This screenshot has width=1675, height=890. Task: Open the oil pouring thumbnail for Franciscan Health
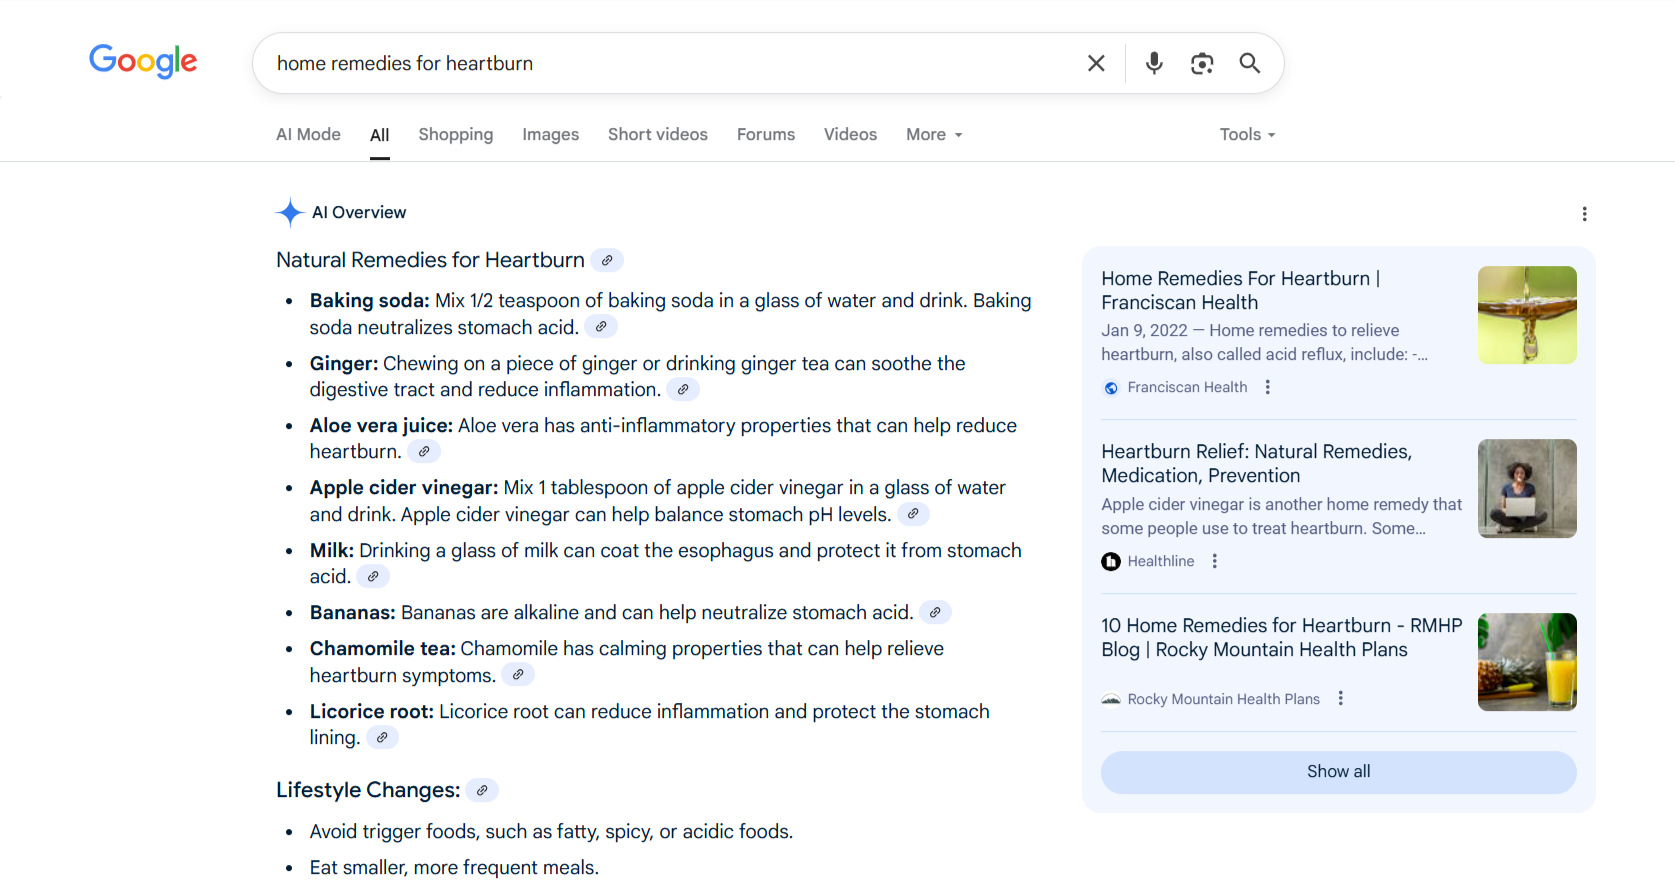coord(1527,315)
